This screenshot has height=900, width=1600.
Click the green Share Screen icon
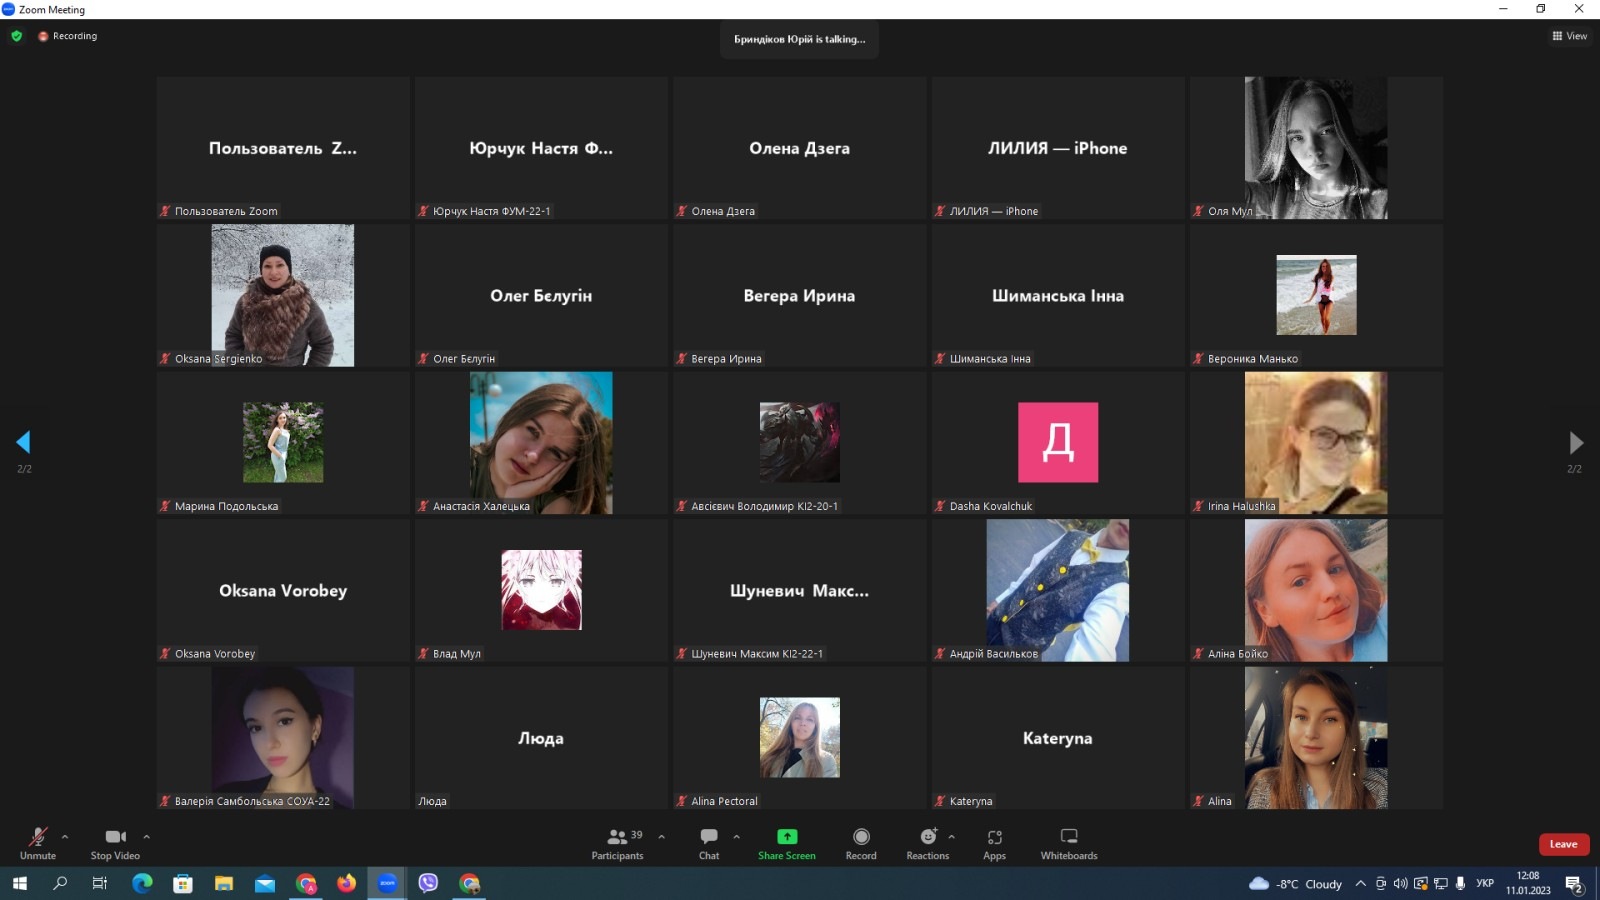pyautogui.click(x=787, y=837)
